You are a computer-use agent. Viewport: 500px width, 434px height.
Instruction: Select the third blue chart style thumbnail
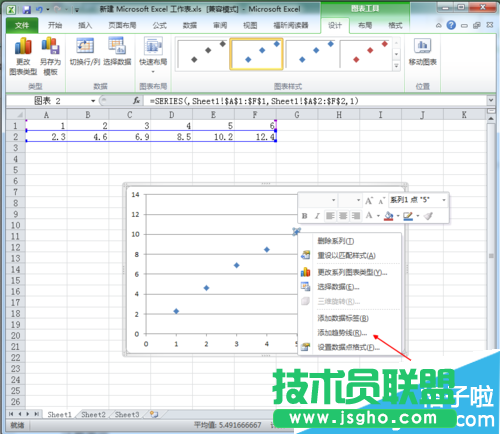pyautogui.click(x=311, y=54)
